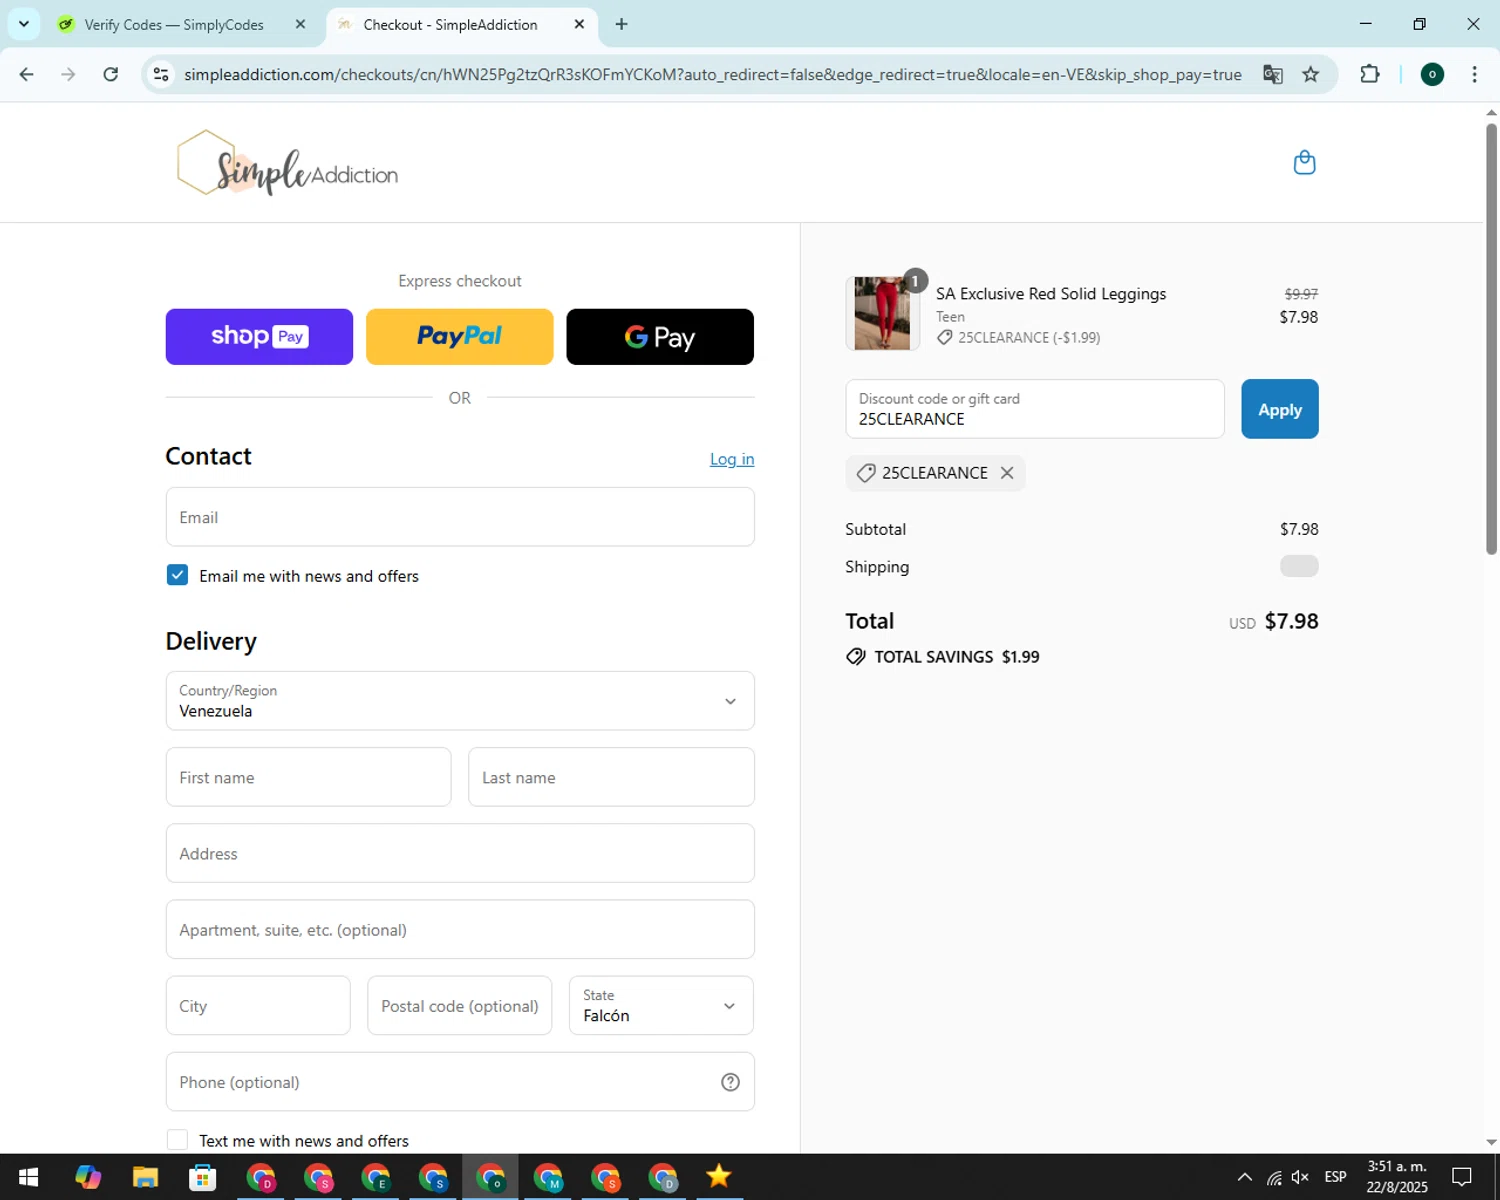Open File Explorer from the taskbar
The width and height of the screenshot is (1500, 1200).
click(145, 1177)
